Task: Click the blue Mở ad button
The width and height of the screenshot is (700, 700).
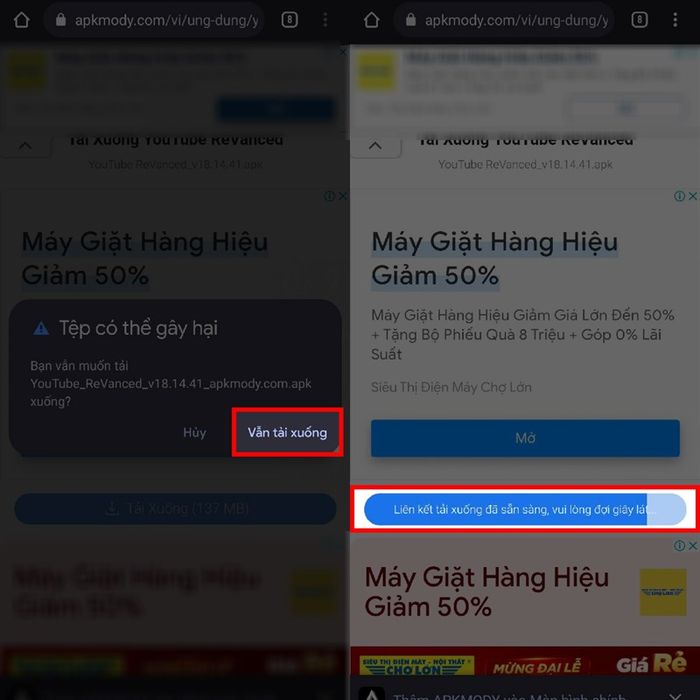Action: [x=525, y=438]
